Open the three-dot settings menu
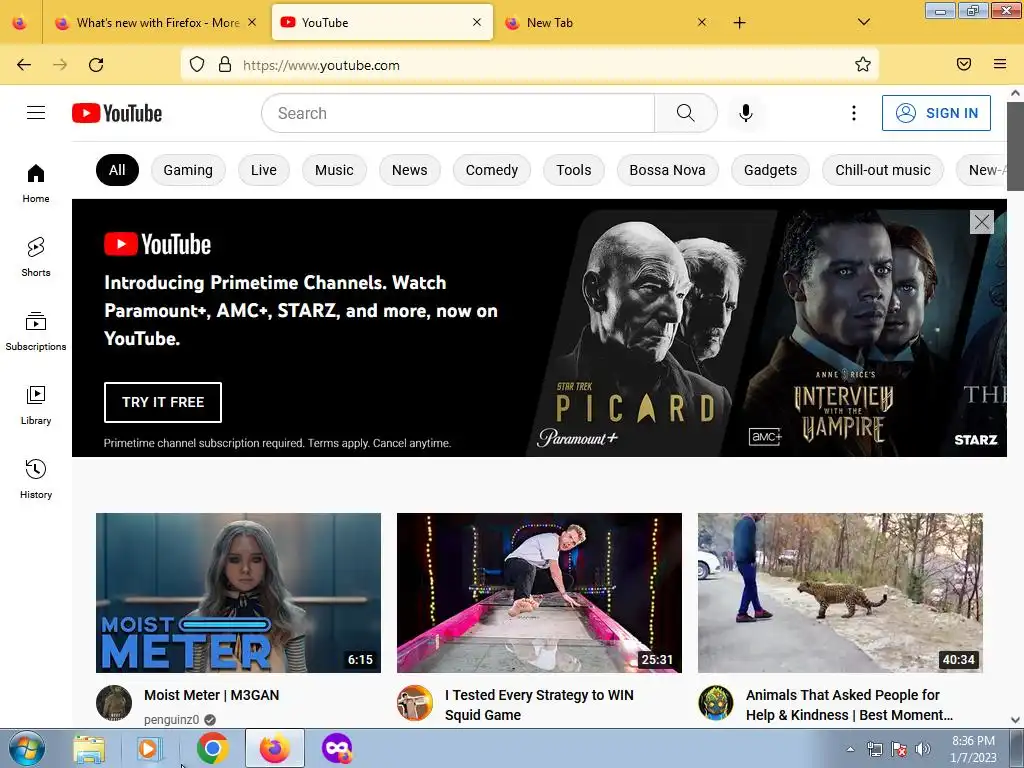Viewport: 1024px width, 768px height. coord(854,113)
